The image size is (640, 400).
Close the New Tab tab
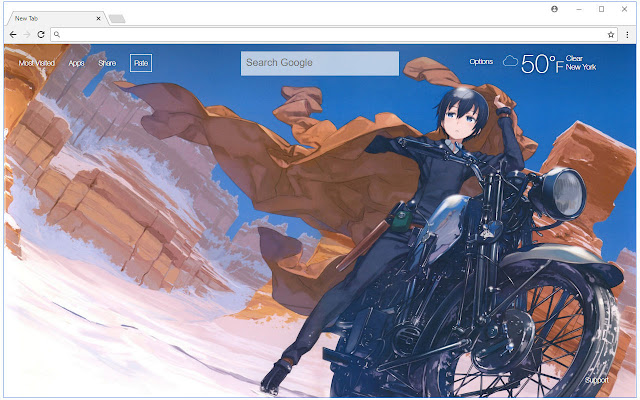click(98, 18)
